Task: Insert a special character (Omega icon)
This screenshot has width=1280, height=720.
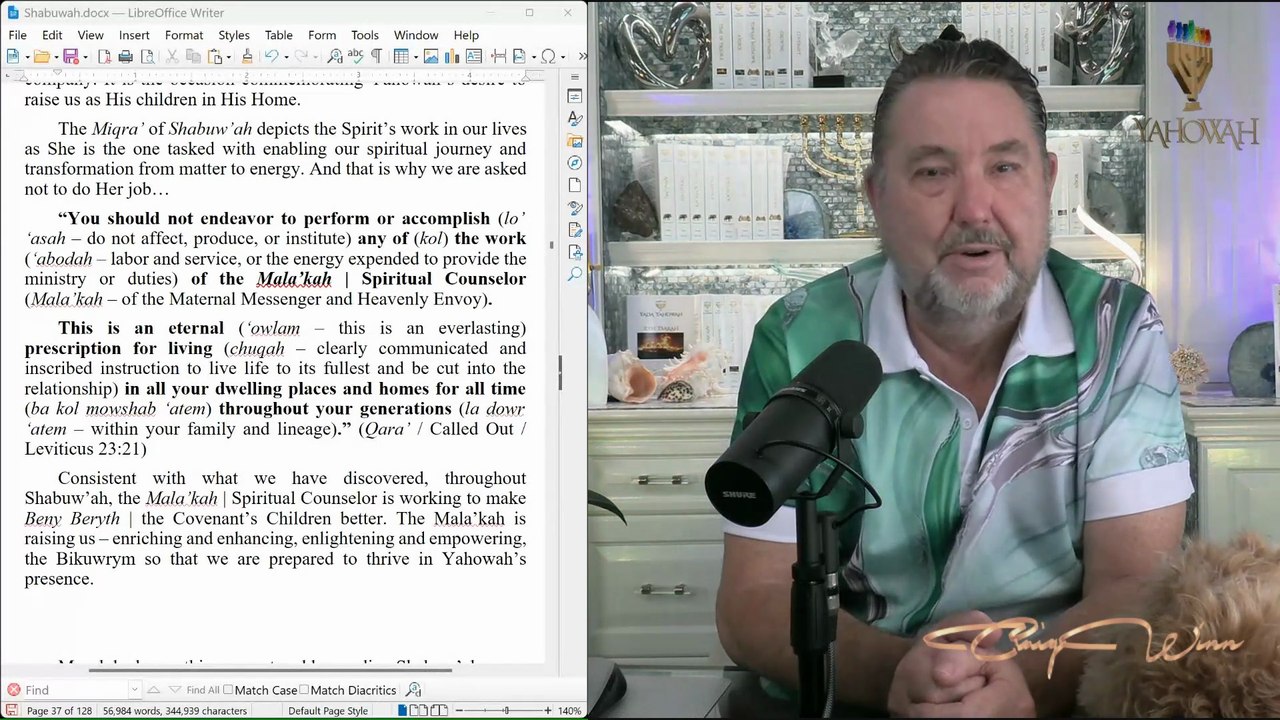Action: click(x=548, y=56)
